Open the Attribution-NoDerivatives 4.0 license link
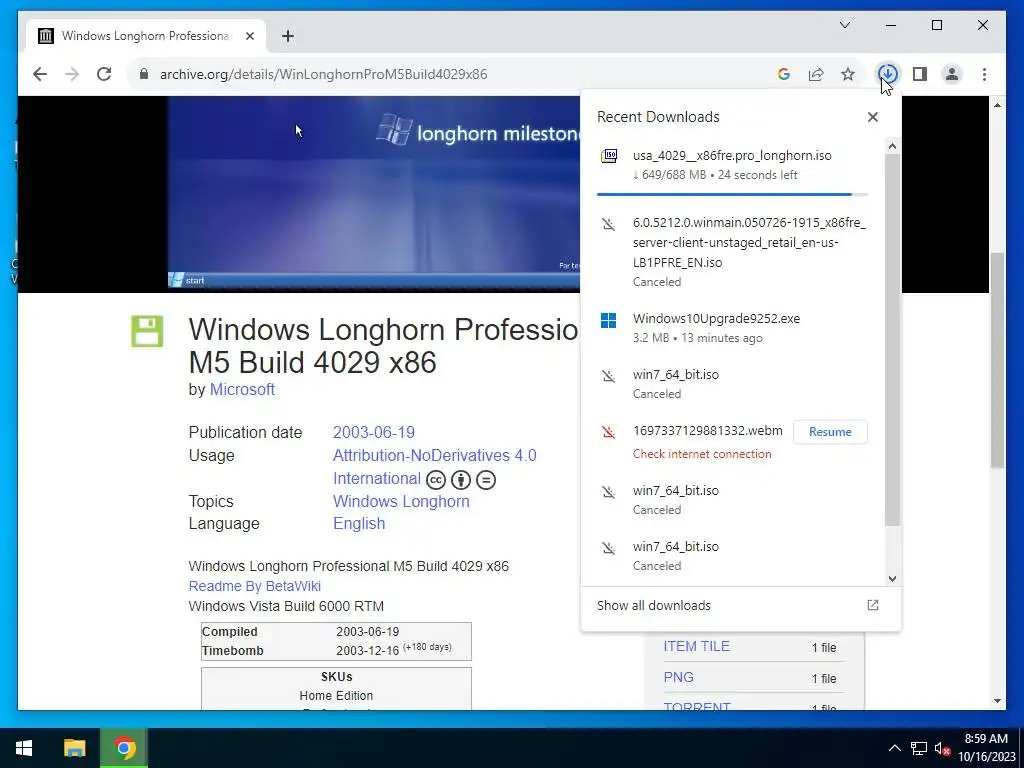This screenshot has width=1024, height=768. point(434,455)
